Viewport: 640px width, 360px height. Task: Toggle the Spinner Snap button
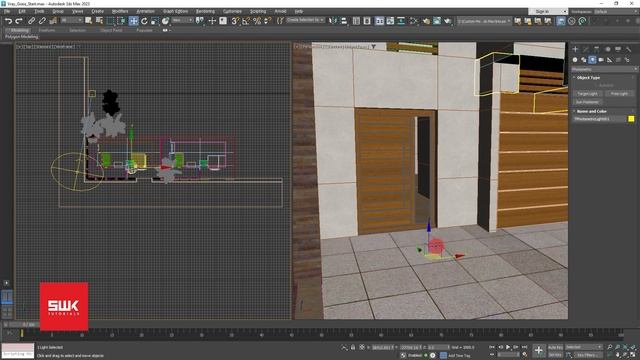pos(267,21)
